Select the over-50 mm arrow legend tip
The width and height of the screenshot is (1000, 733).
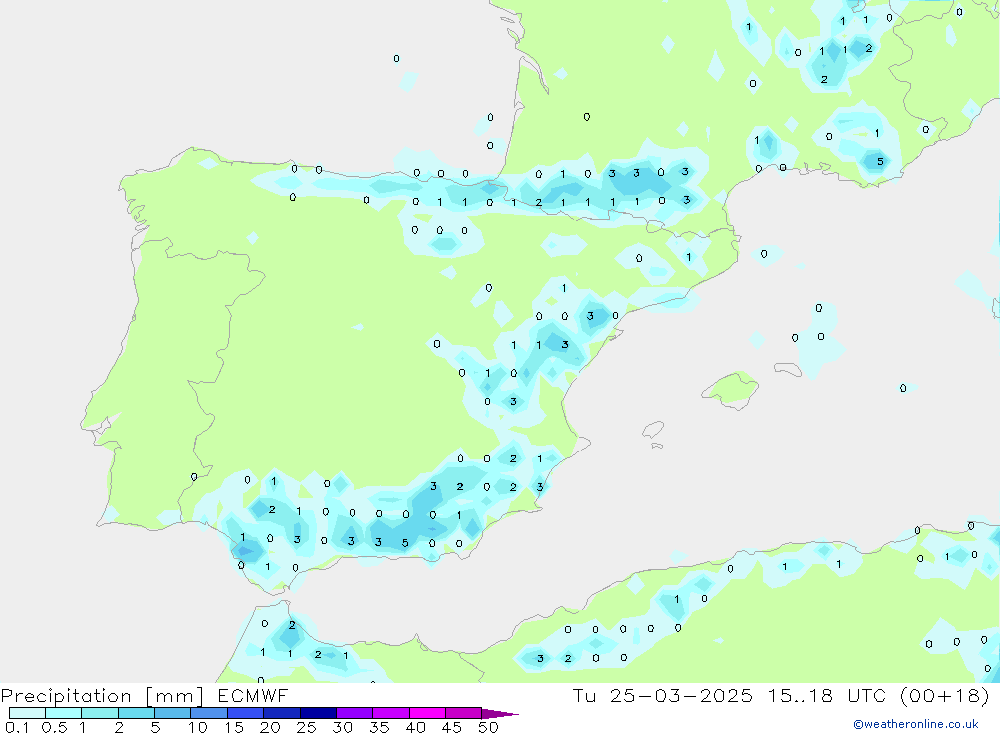tap(499, 713)
